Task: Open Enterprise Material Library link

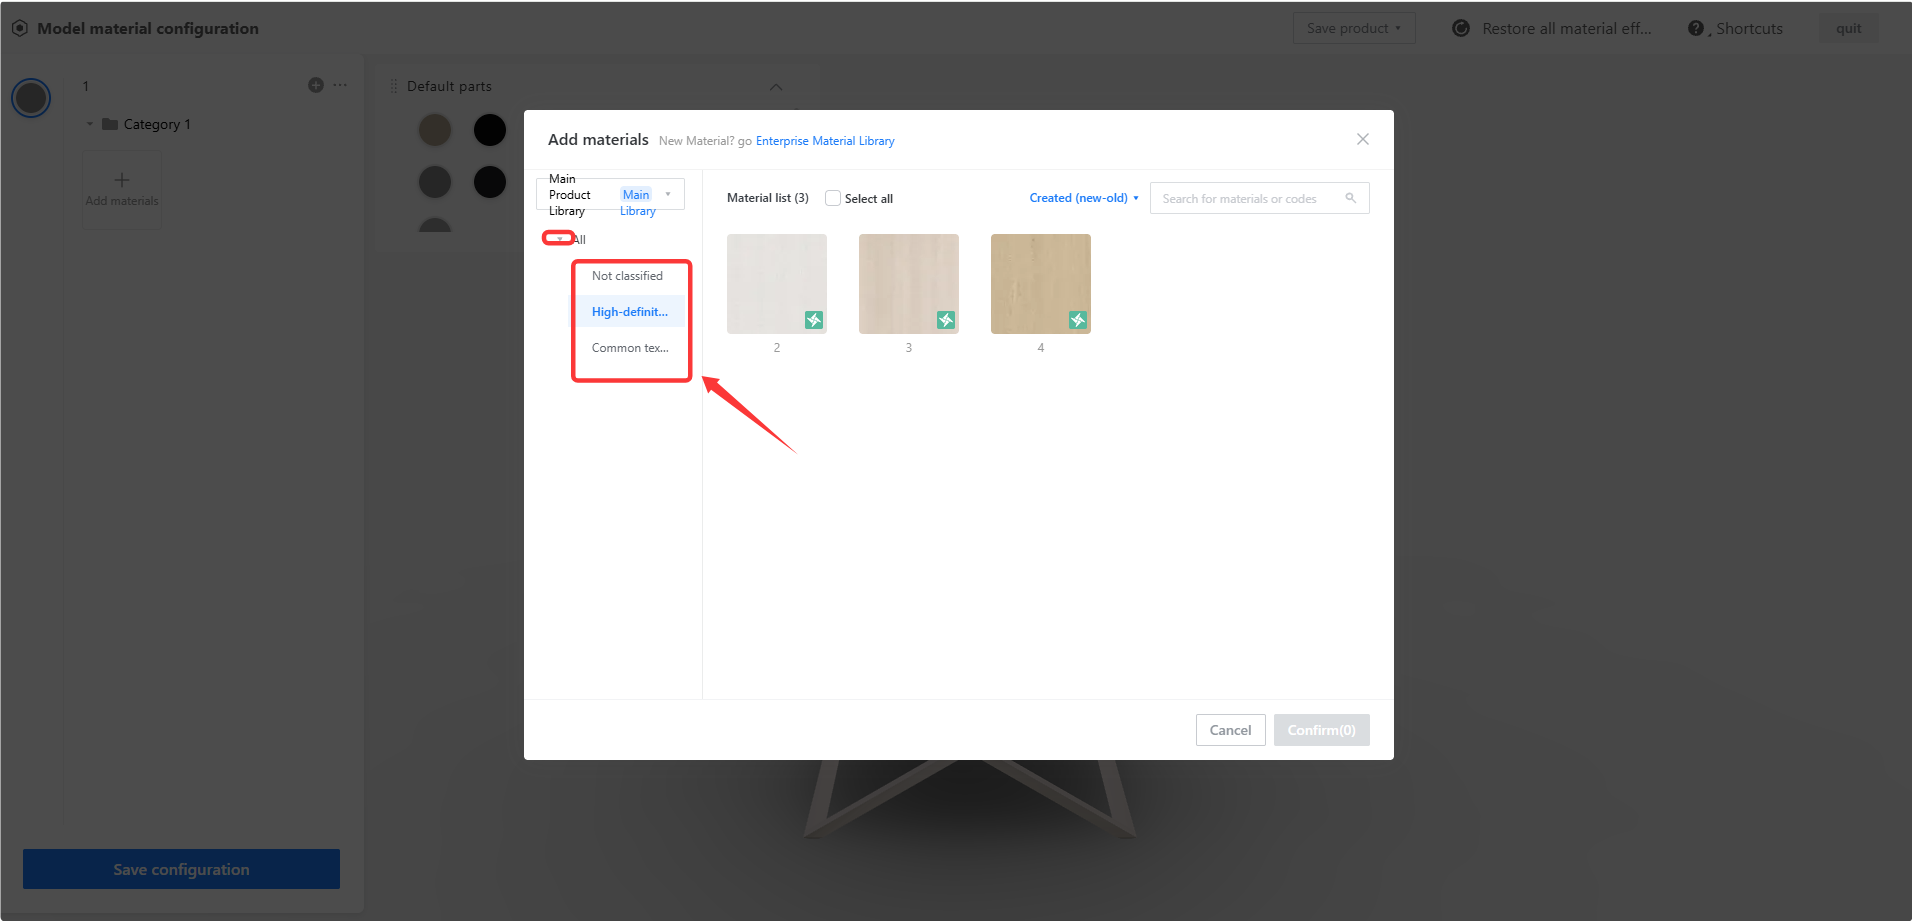Action: (825, 141)
